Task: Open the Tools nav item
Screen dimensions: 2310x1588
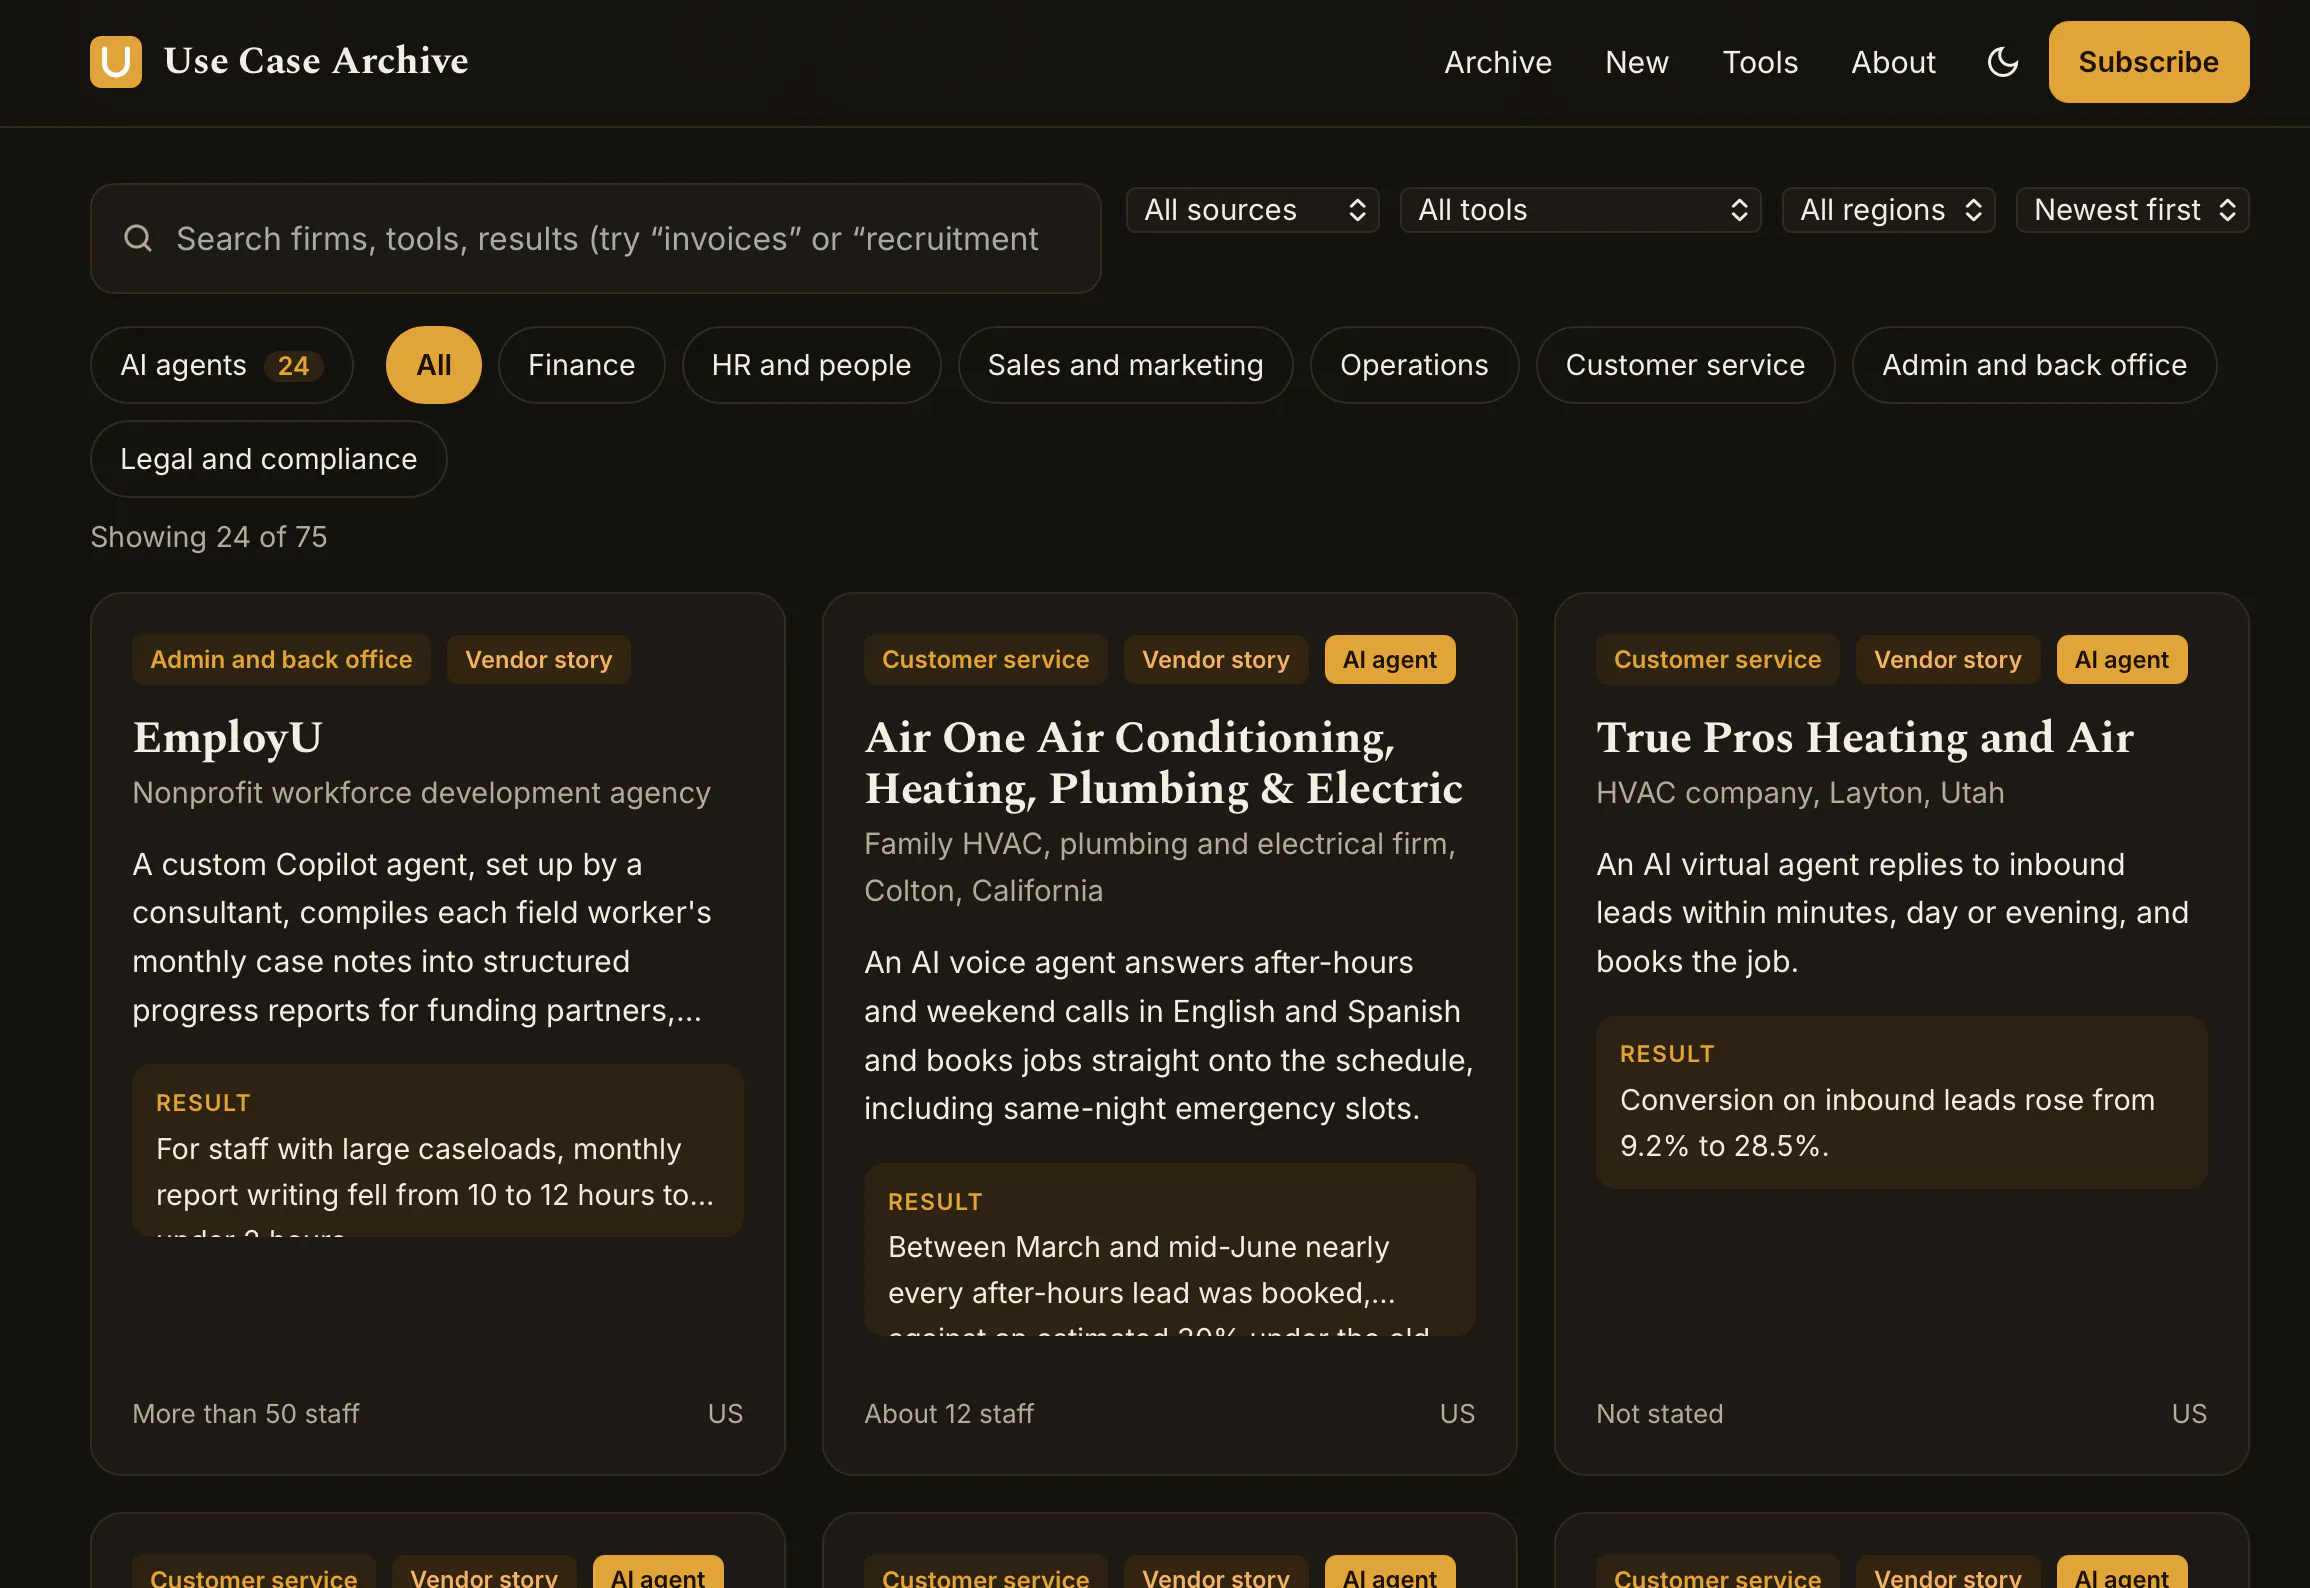Action: 1760,62
